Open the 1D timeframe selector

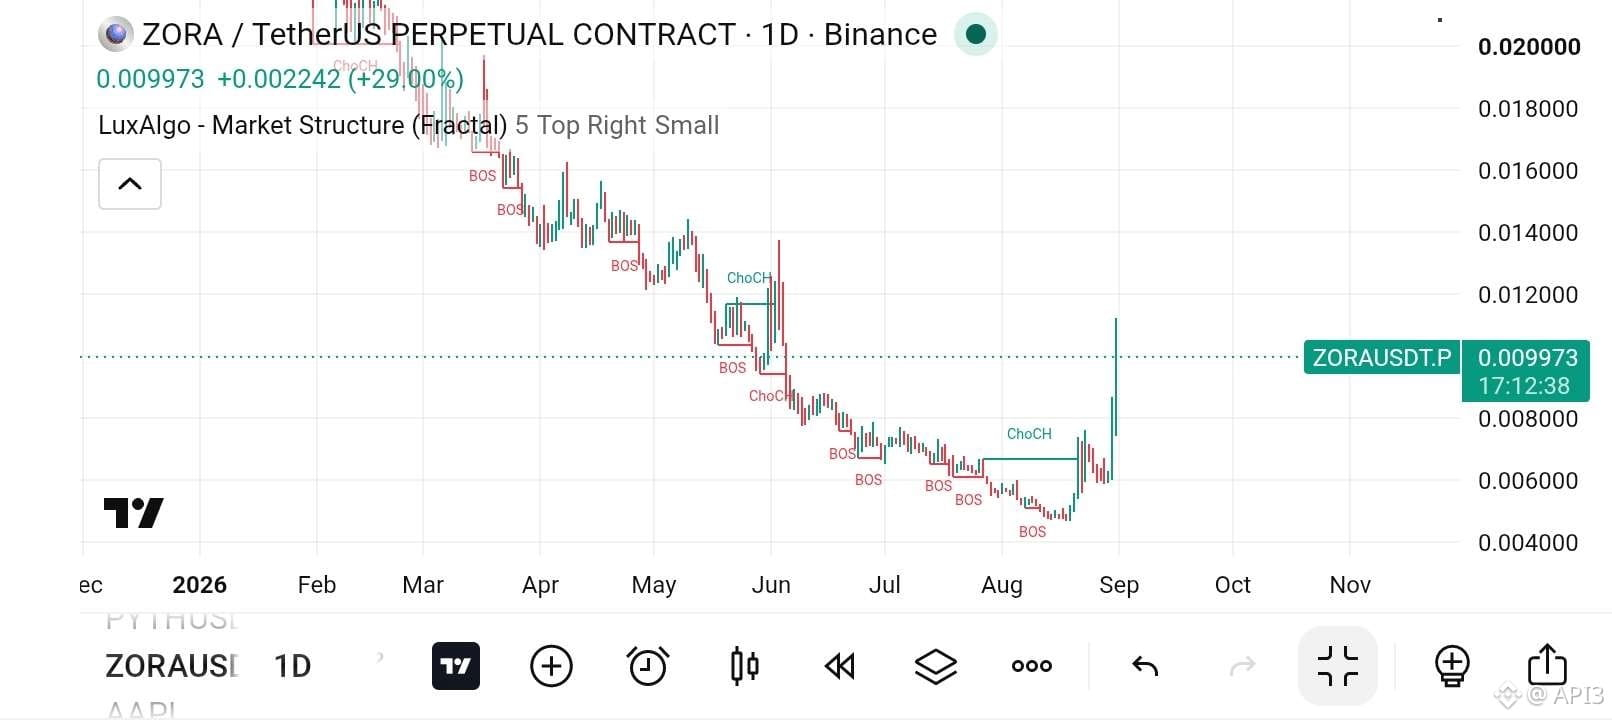coord(292,666)
